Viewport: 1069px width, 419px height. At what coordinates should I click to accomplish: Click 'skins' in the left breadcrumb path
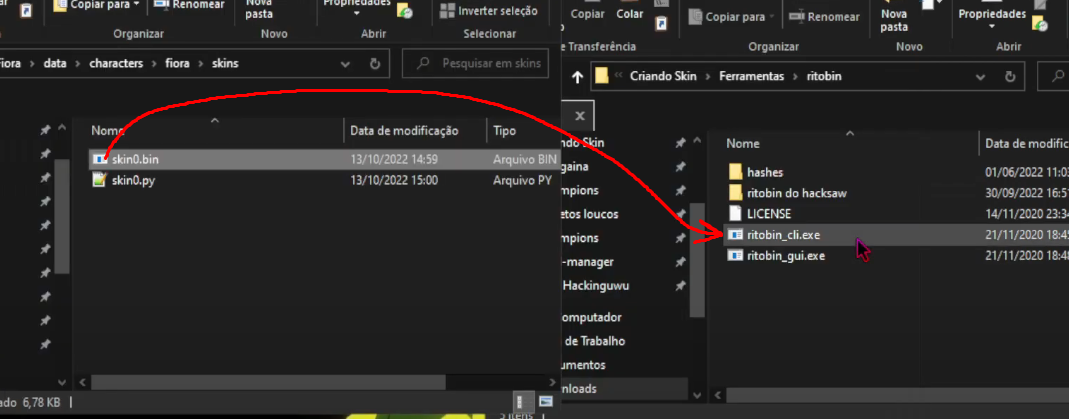tap(224, 63)
